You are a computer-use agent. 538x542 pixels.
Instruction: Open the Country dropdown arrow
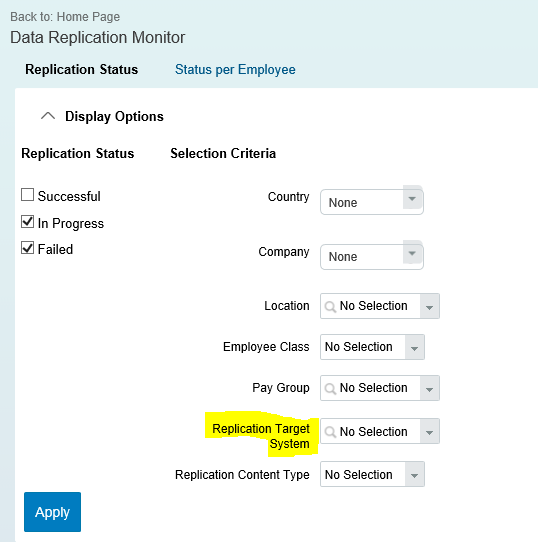coord(412,199)
